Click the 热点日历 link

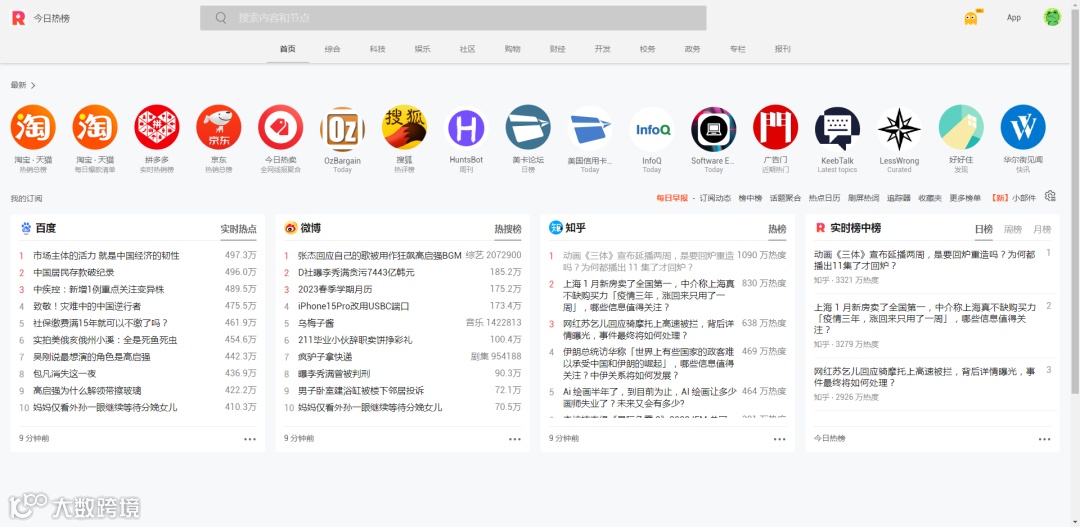[824, 198]
